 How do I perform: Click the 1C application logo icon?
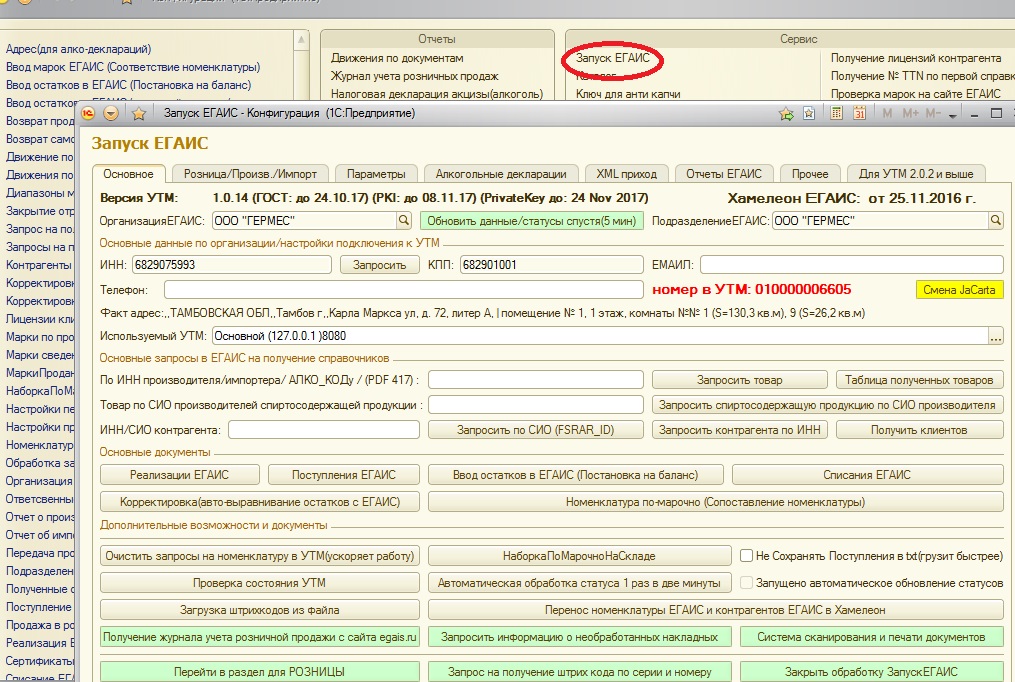pos(89,114)
